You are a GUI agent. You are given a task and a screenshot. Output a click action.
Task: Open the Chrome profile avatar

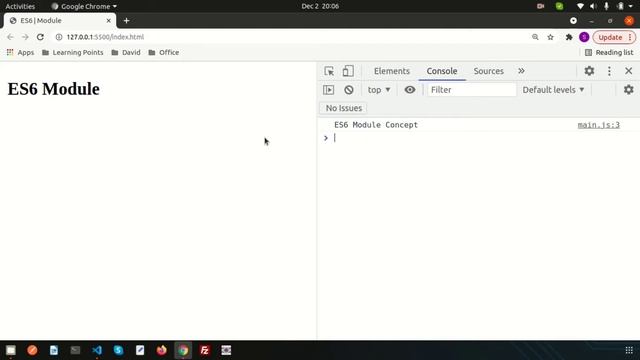pos(584,37)
